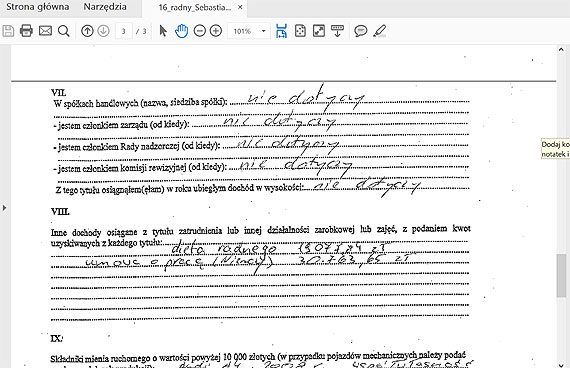Choose the Selection arrow tool
Screen dimensions: 570x368
tap(163, 31)
